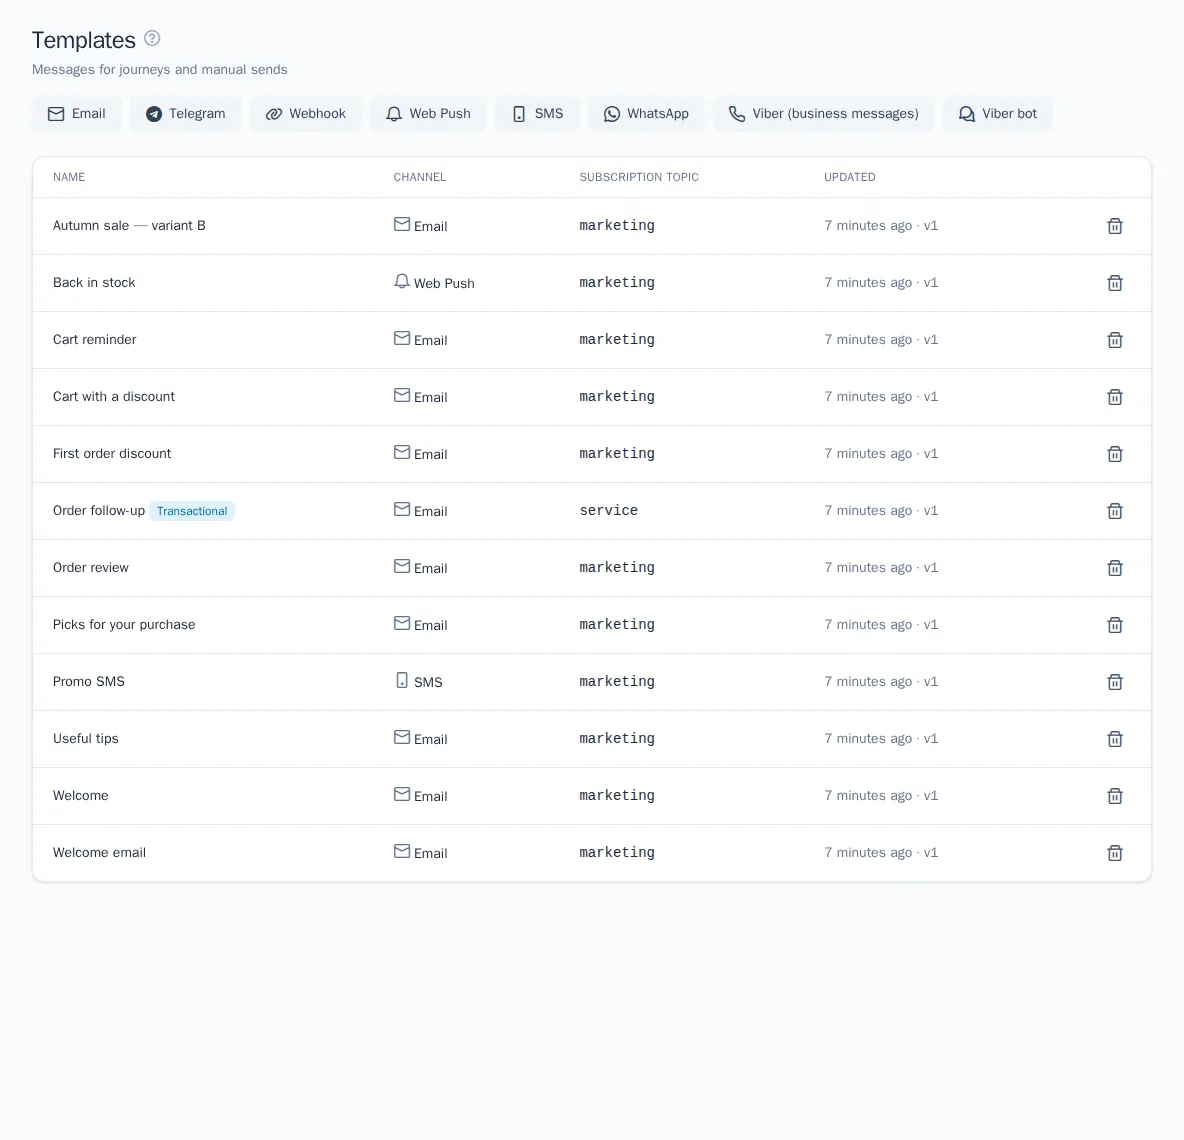The image size is (1184, 1140).
Task: Click the CHANNEL column header
Action: (x=420, y=177)
